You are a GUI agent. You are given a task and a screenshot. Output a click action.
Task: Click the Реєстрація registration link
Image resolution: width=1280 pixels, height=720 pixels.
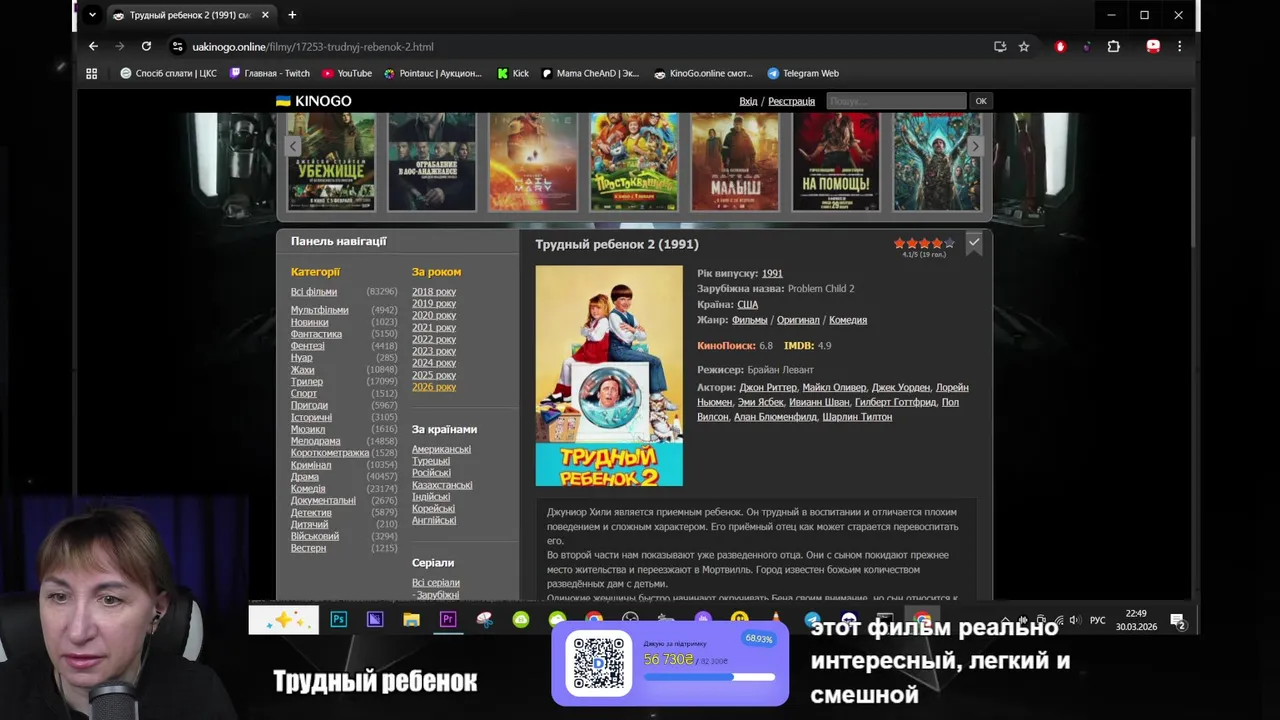[792, 101]
